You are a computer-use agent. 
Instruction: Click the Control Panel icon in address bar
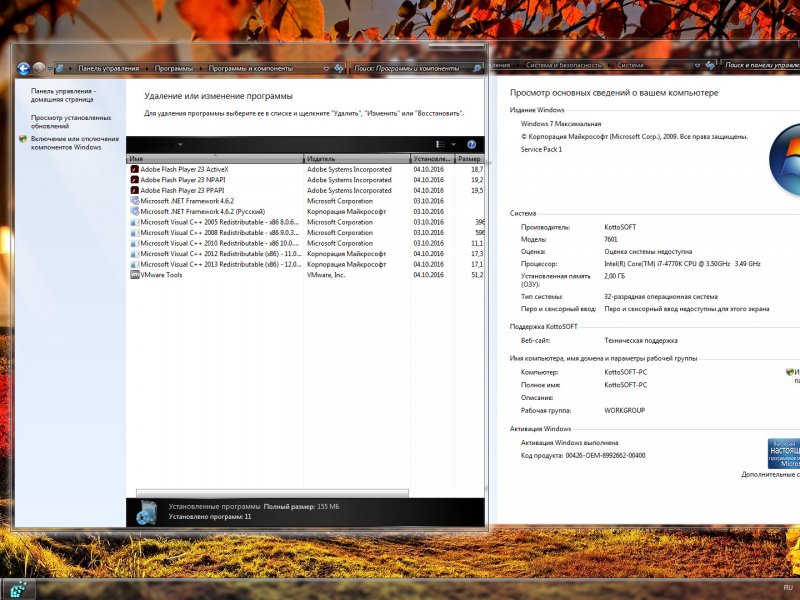pos(59,68)
